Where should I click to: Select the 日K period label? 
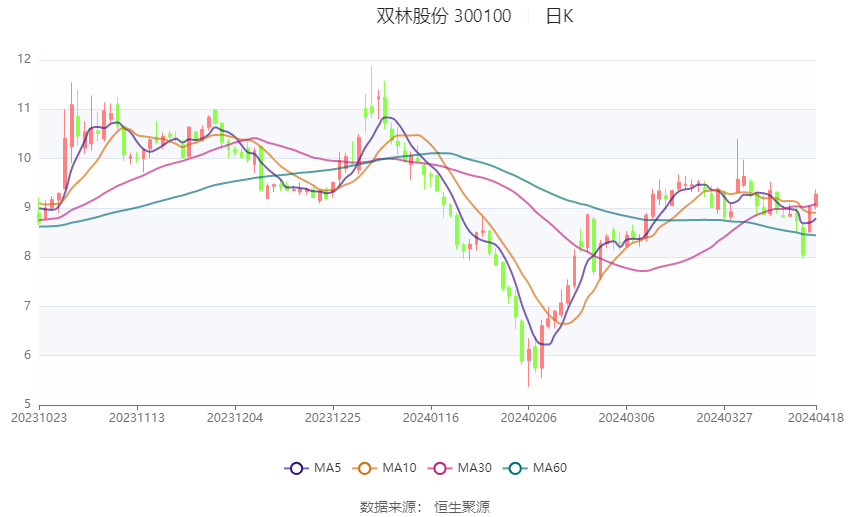(x=559, y=16)
